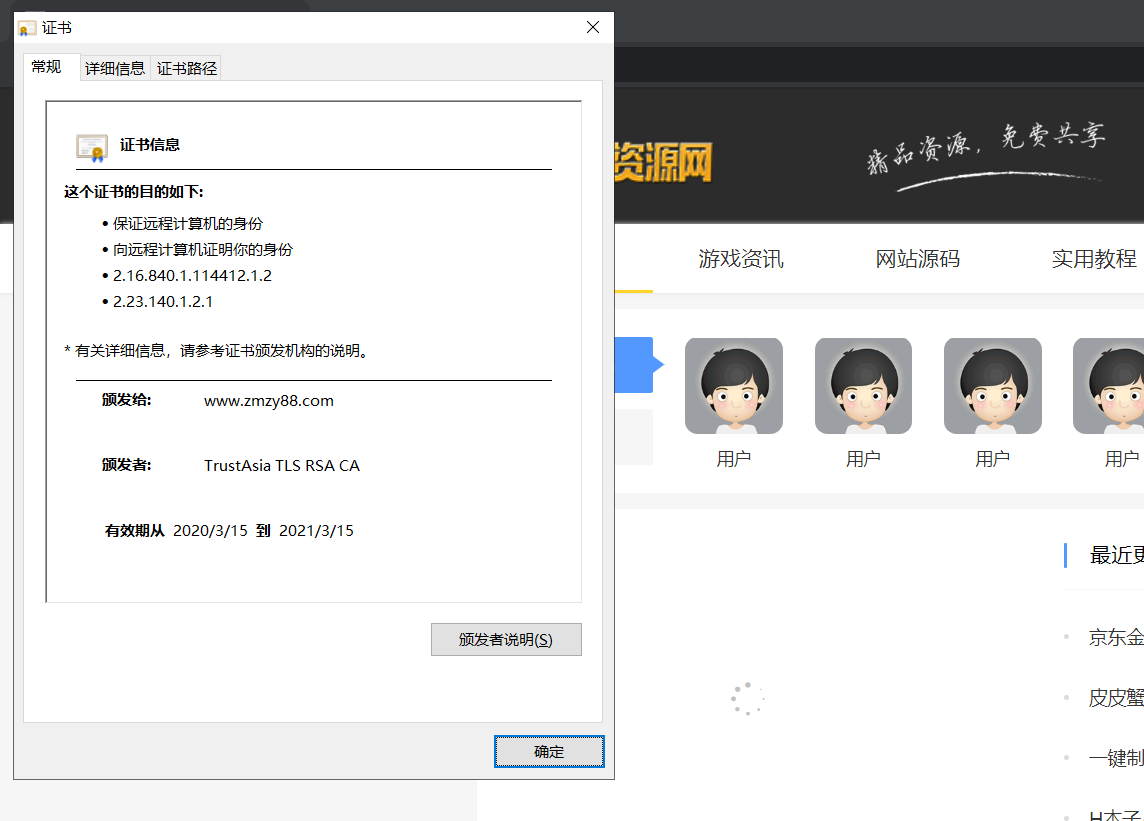Screen dimensions: 1144x821
Task: Select the second 用户 avatar icon
Action: pos(862,385)
